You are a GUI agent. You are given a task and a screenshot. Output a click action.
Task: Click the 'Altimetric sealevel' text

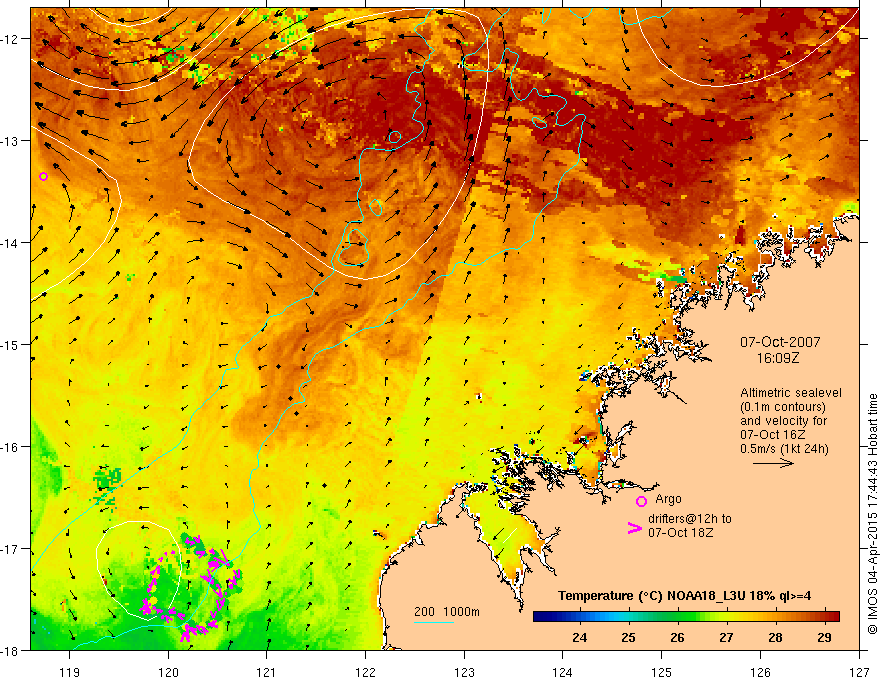click(791, 393)
